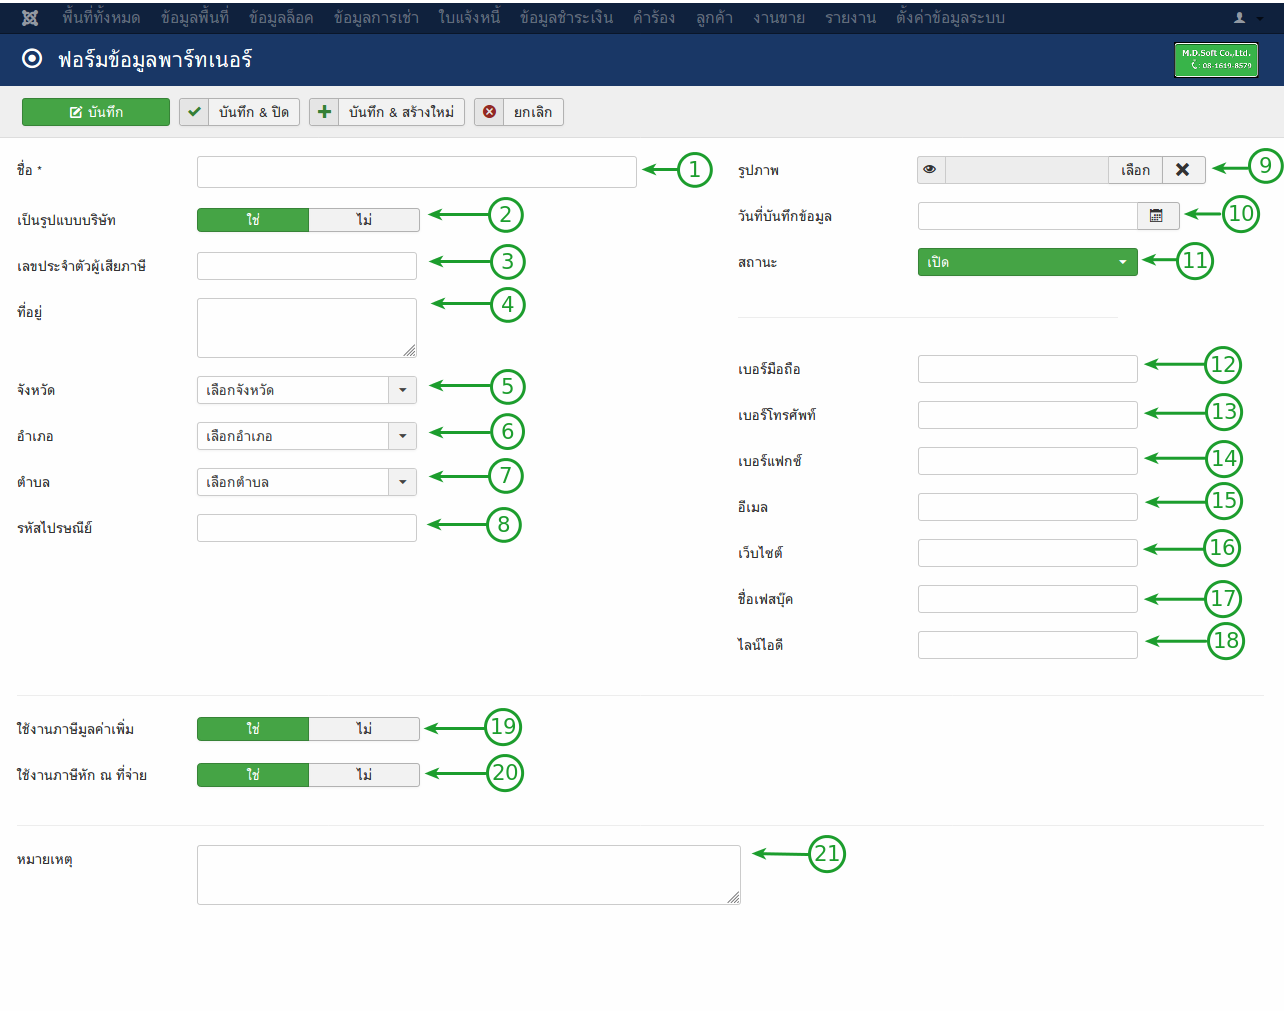
Task: Focus the เว็บไซต์ input field
Action: point(1028,553)
